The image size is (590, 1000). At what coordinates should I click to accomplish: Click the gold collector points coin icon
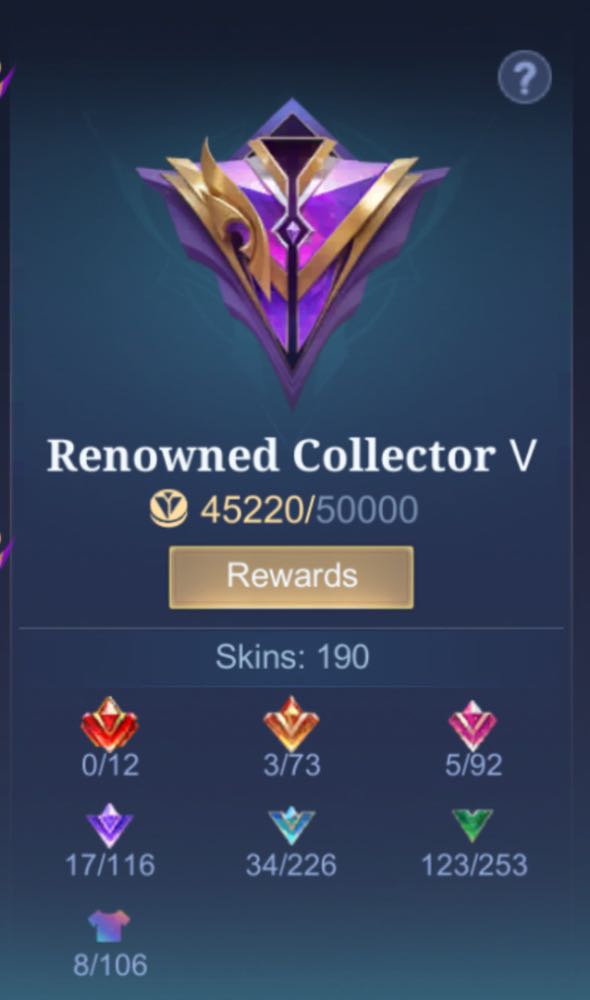tap(169, 510)
